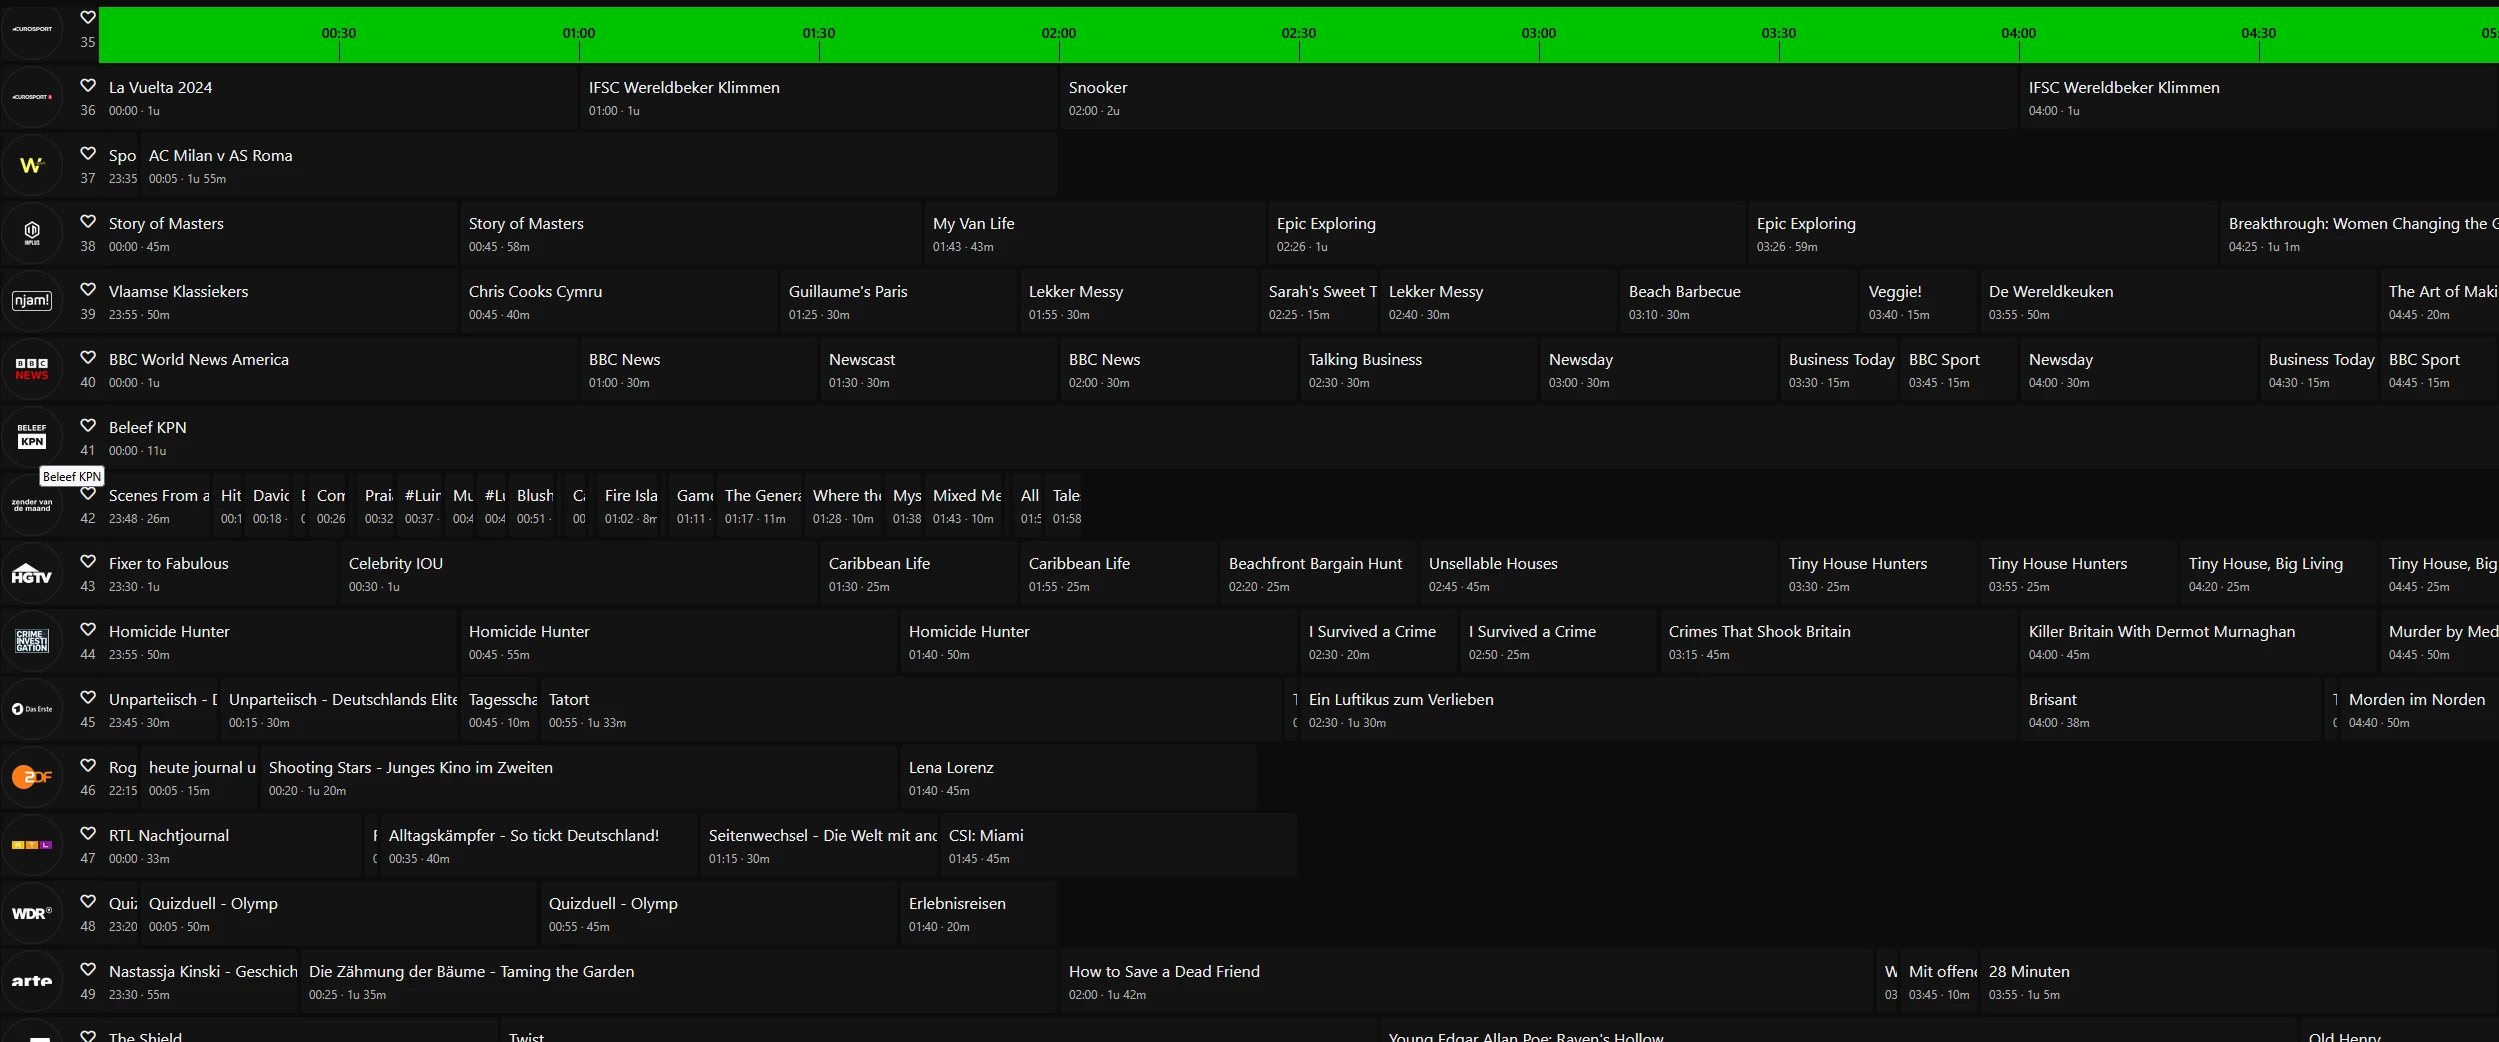Open Talking Business at 02:30
The width and height of the screenshot is (2499, 1042).
click(1419, 370)
